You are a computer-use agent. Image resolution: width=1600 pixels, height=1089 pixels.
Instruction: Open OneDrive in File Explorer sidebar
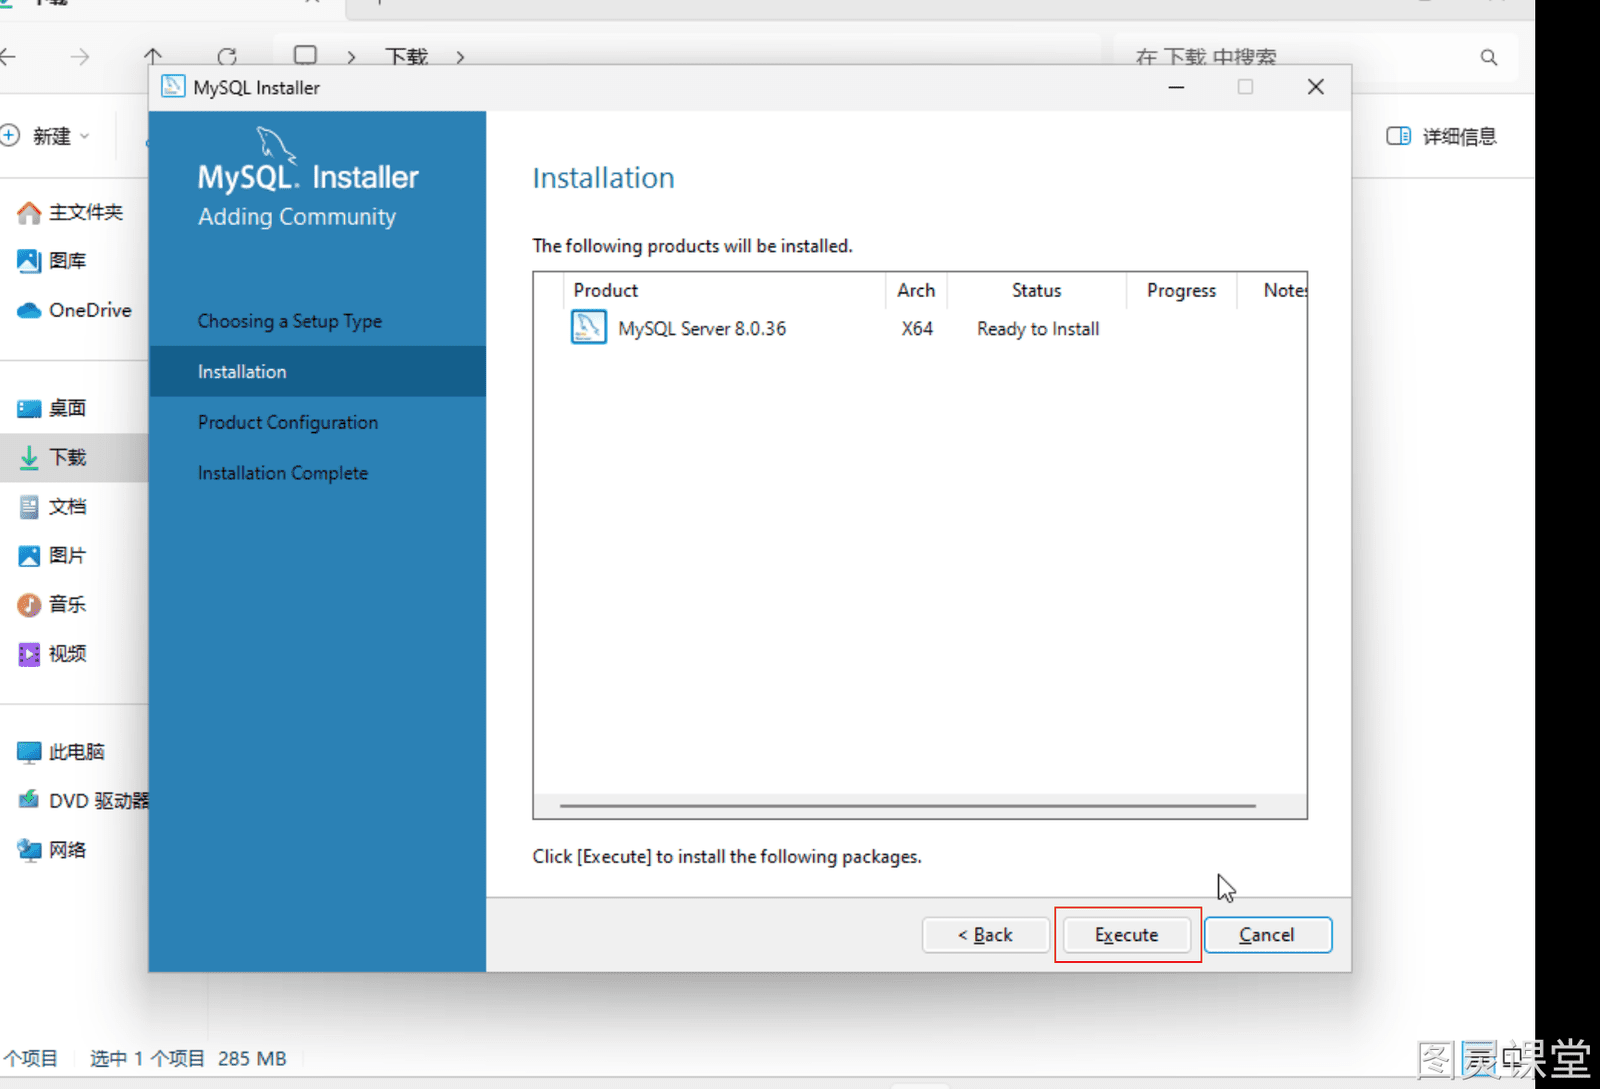coord(90,310)
